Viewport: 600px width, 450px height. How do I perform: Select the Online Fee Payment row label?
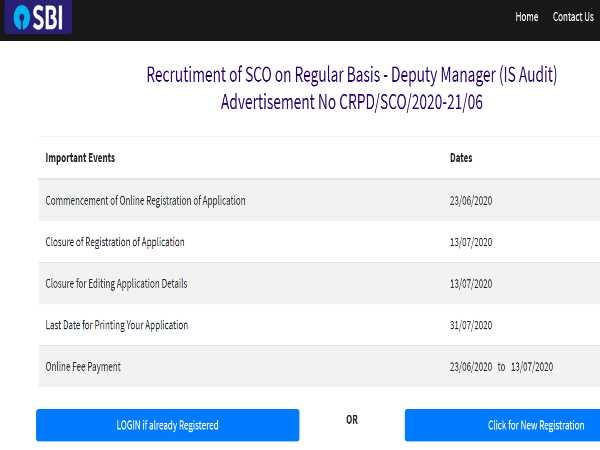click(x=83, y=367)
